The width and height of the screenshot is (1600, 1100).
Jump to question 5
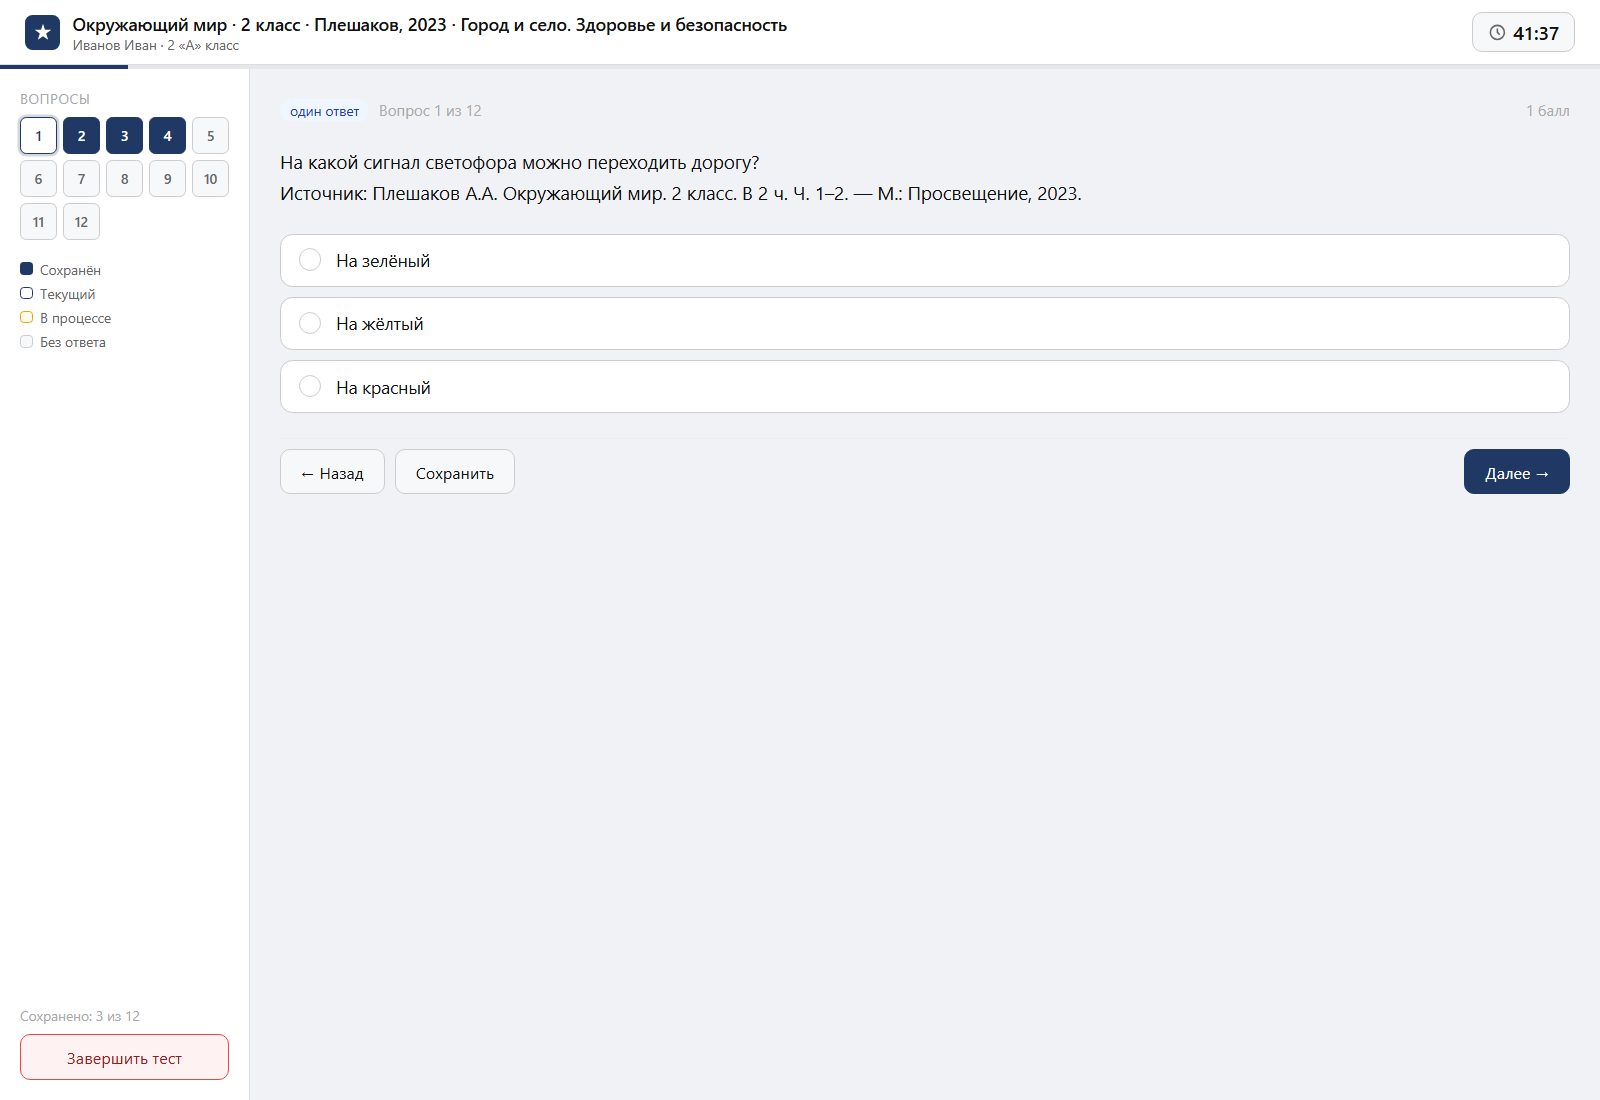(210, 136)
